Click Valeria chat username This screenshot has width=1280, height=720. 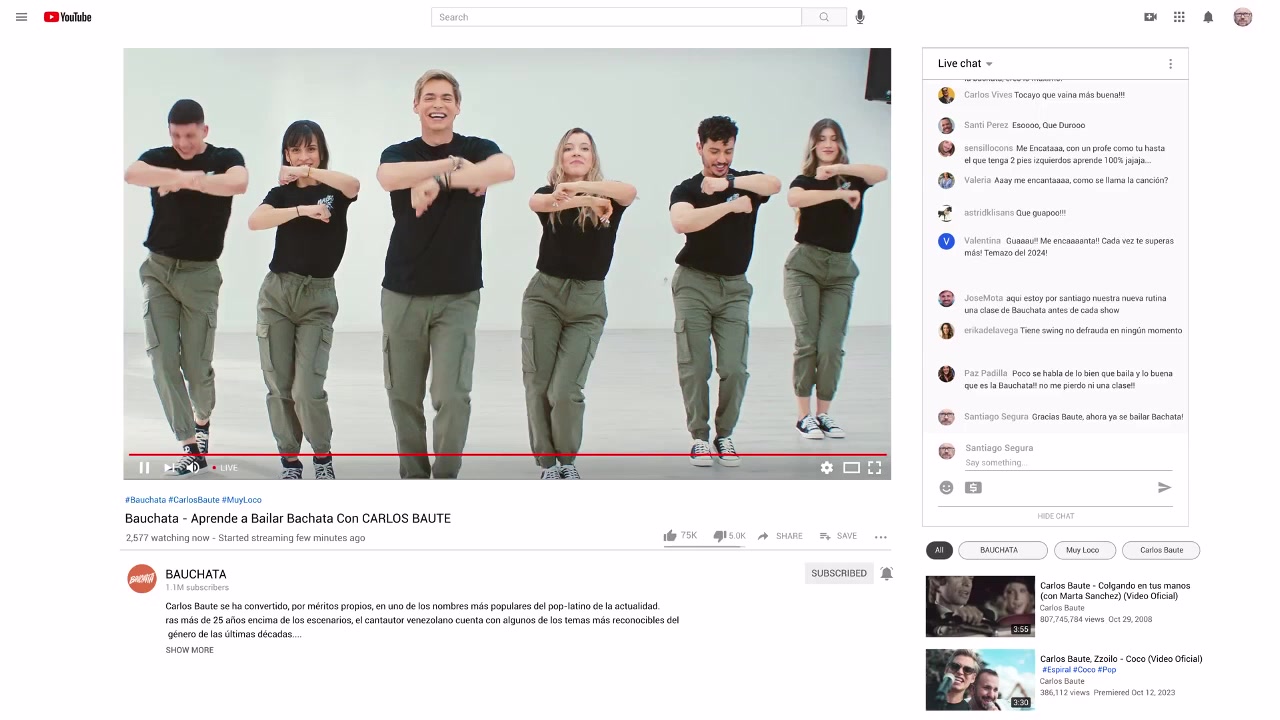click(978, 180)
